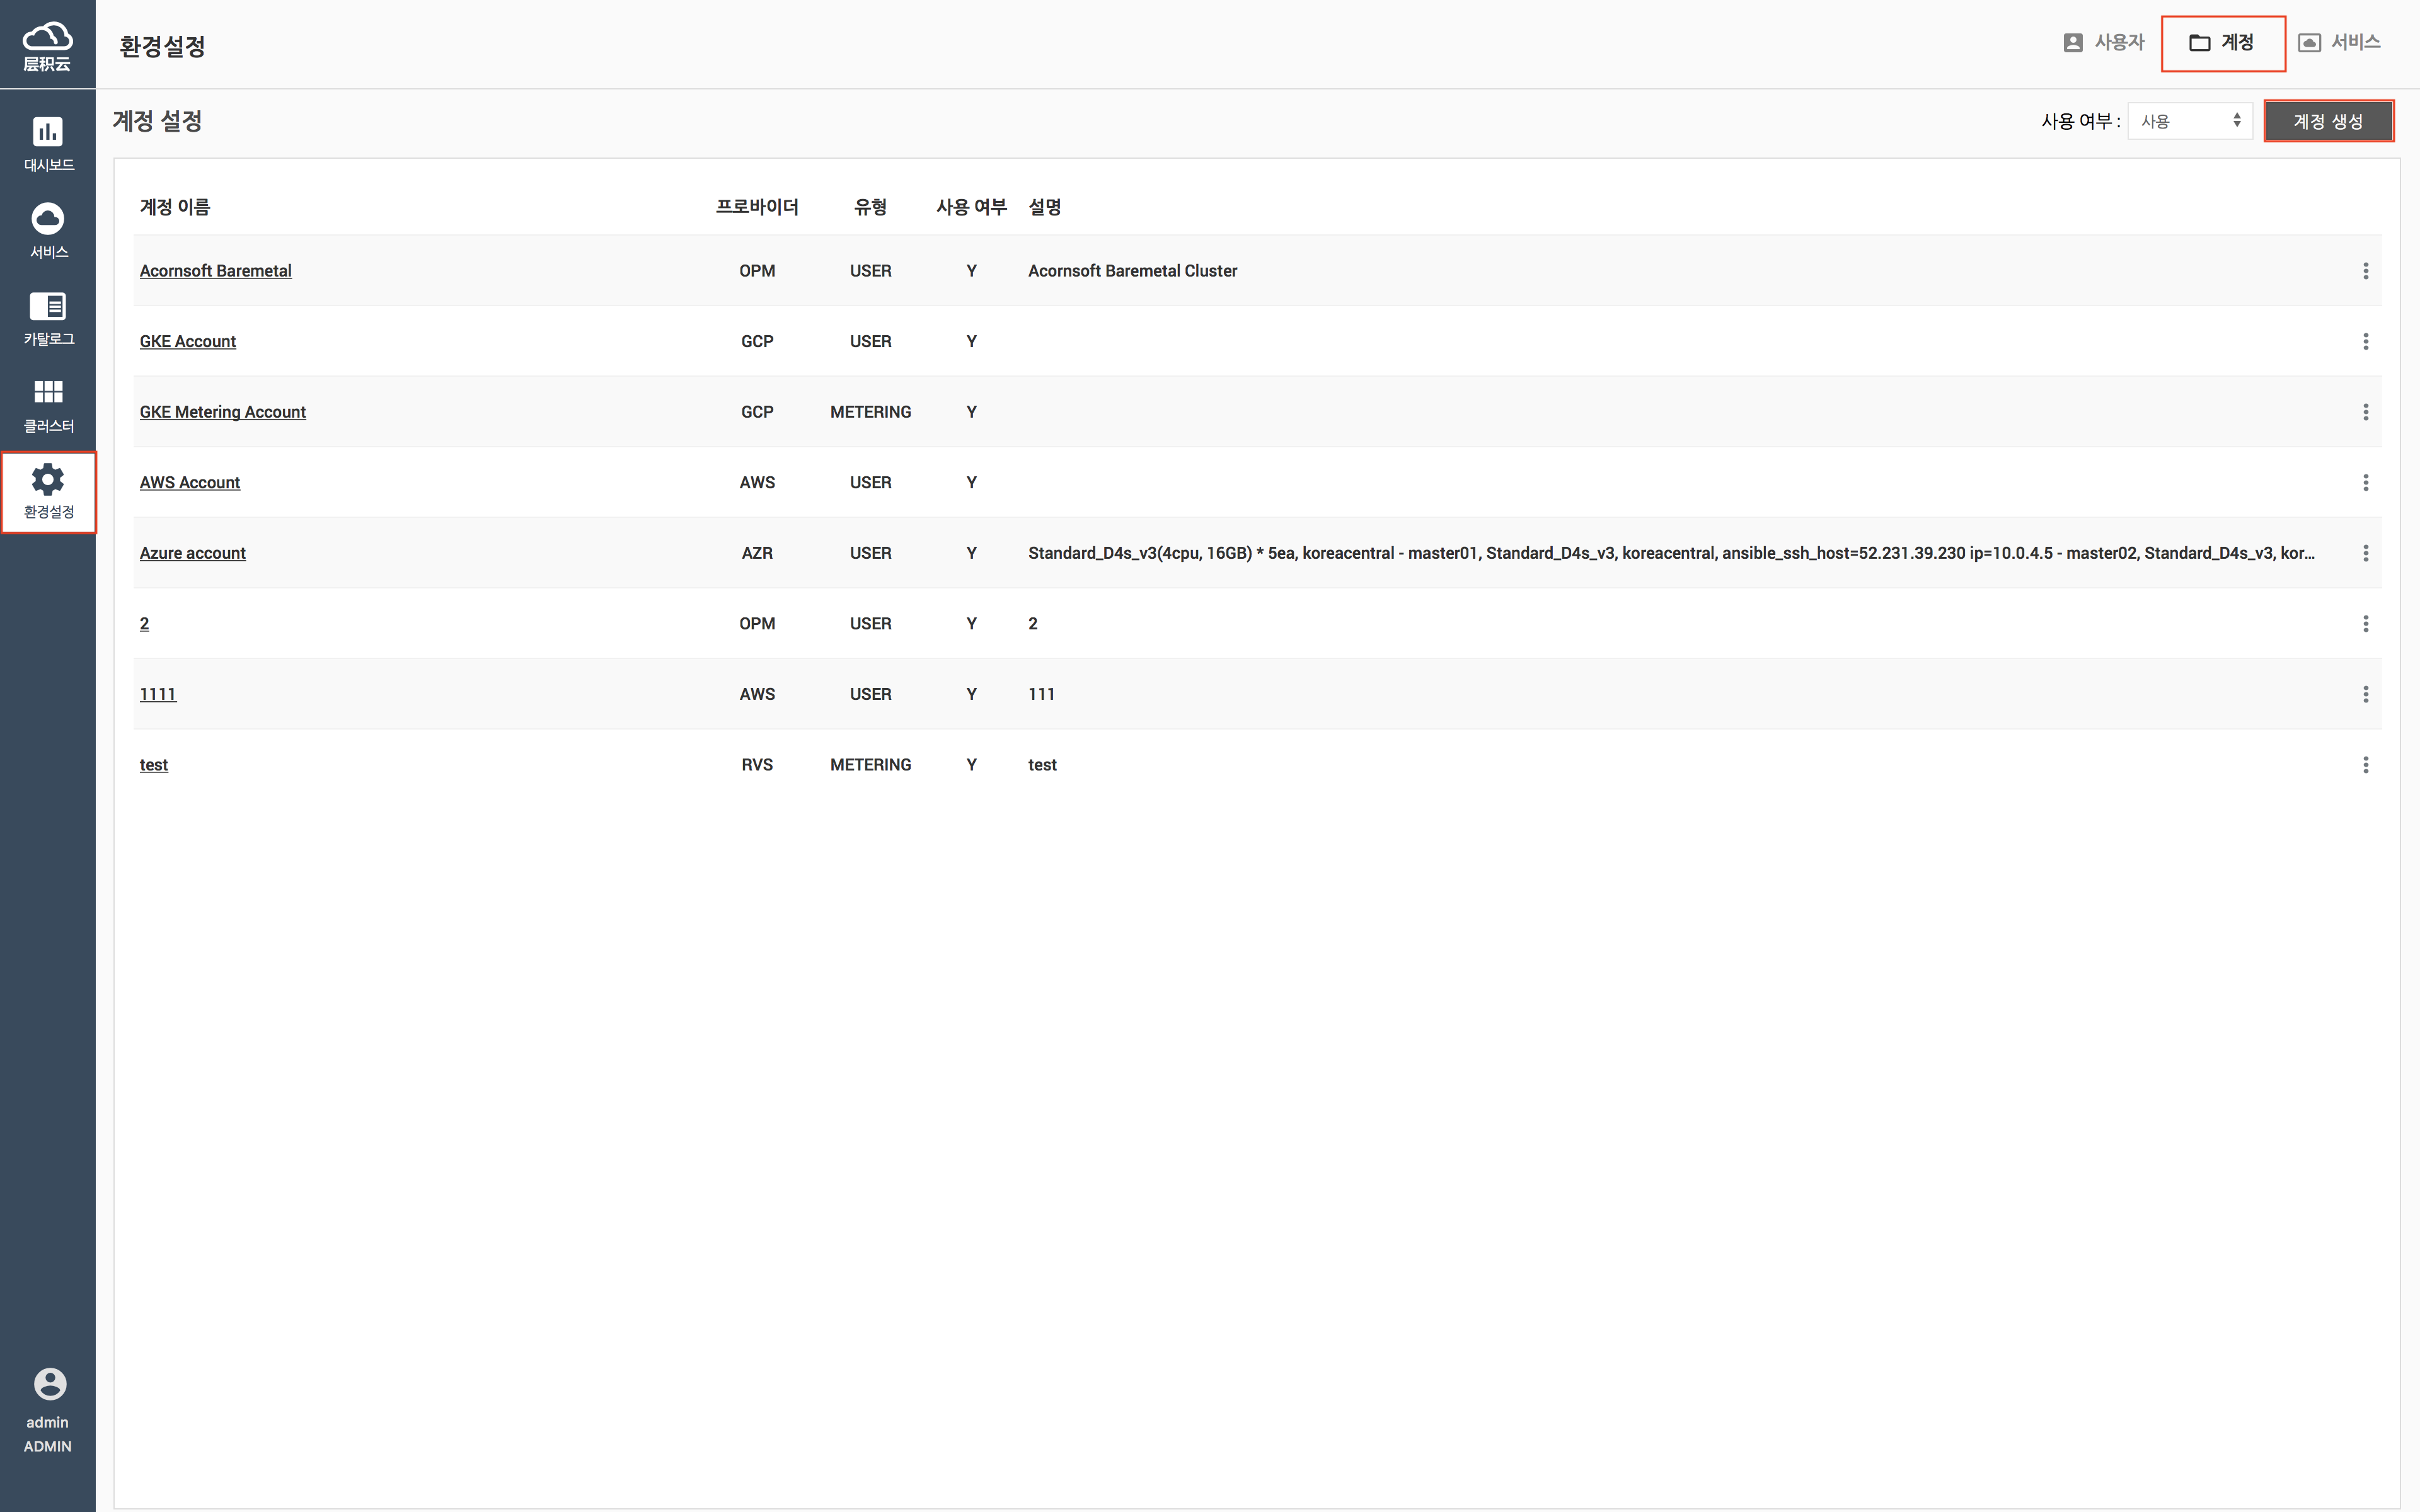Open kebab menu for Azure account row
The width and height of the screenshot is (2420, 1512).
(2365, 553)
